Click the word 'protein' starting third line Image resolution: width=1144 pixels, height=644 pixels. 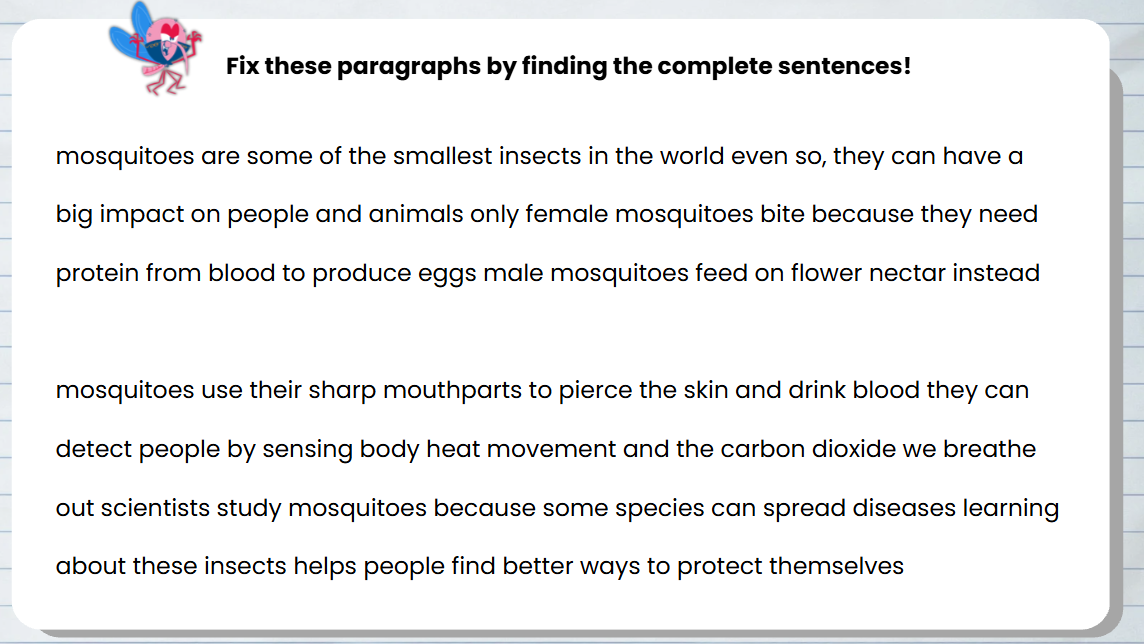98,273
